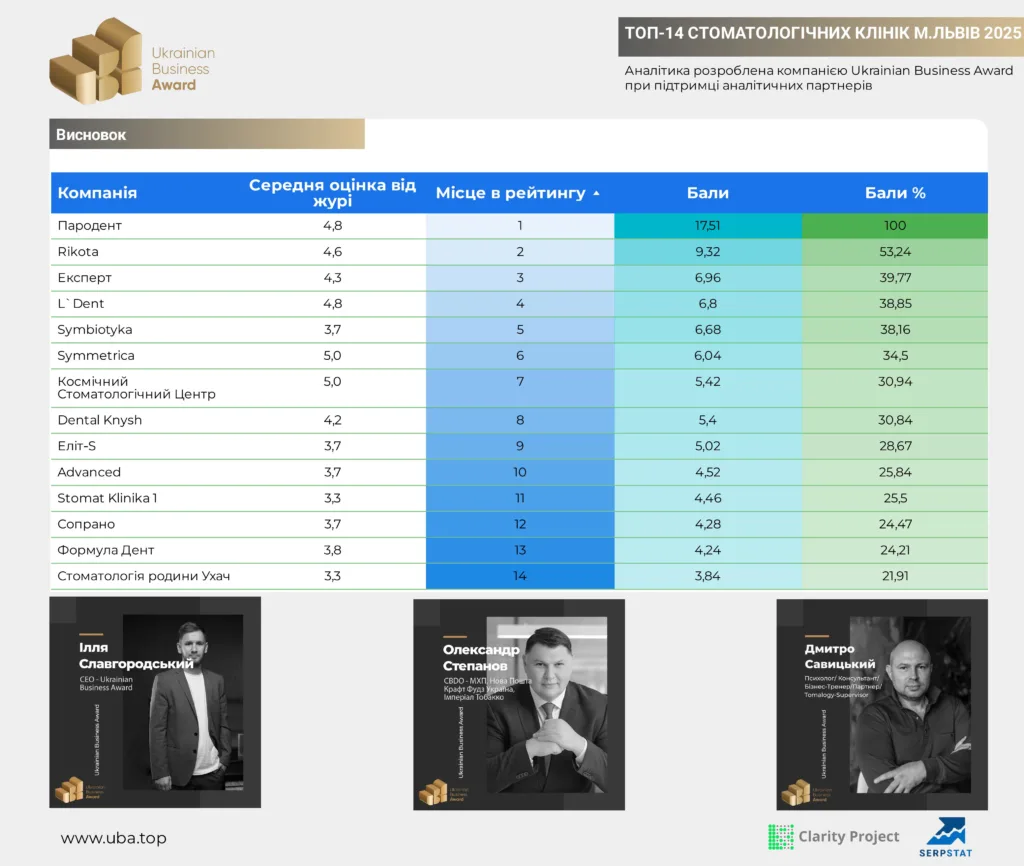1024x866 pixels.
Task: Click the Clarity Project green dots logo
Action: 781,837
